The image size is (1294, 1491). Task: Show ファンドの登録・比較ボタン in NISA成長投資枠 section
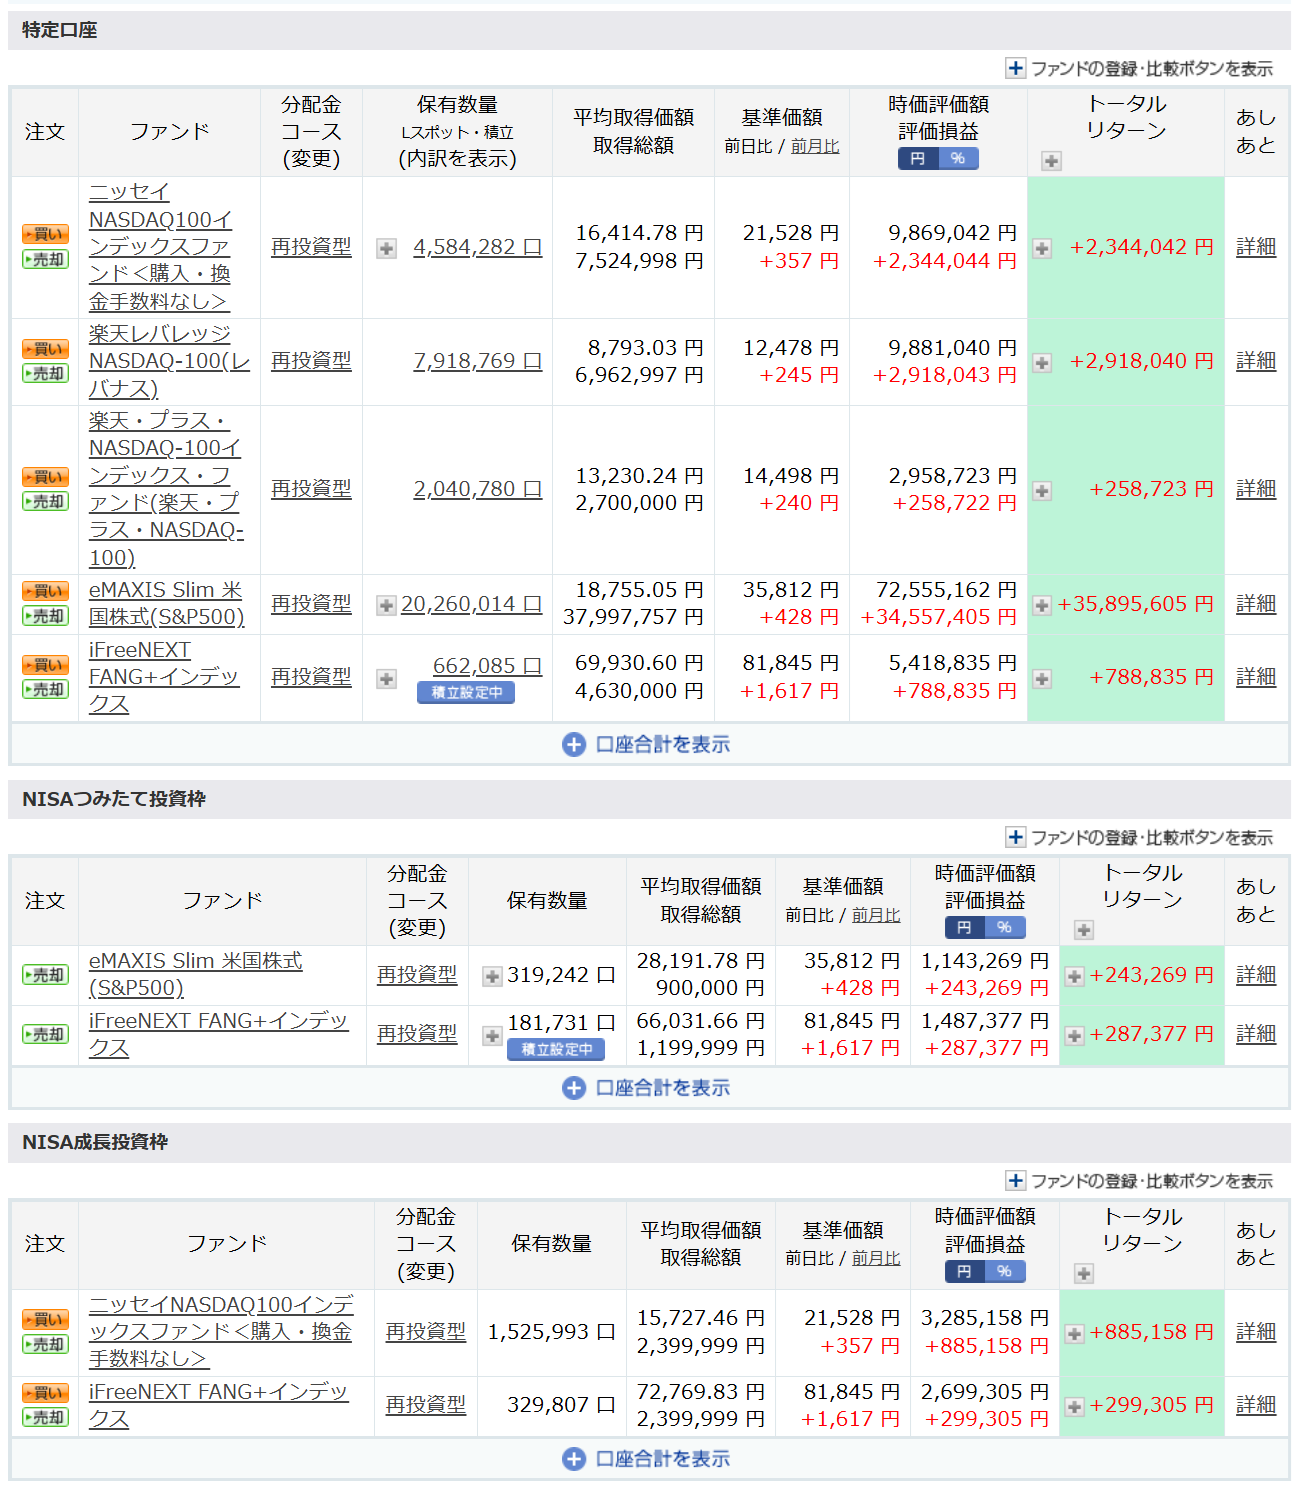(1139, 1181)
